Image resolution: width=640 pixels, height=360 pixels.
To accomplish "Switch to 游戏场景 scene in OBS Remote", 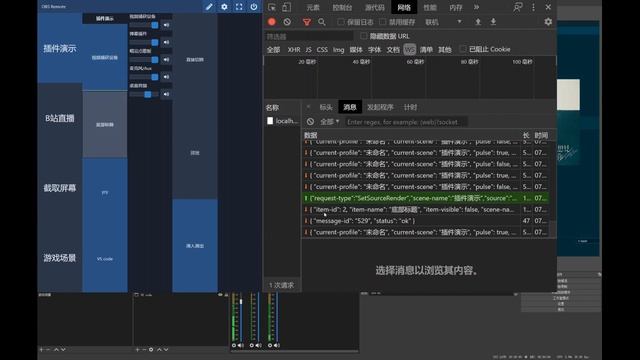I will pyautogui.click(x=60, y=258).
